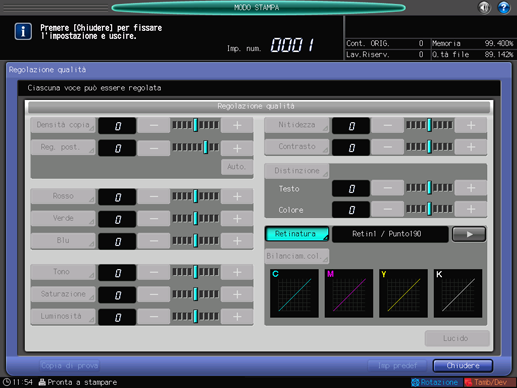Select the Rosso label button
Viewport: 517px width, 388px height.
(x=63, y=196)
